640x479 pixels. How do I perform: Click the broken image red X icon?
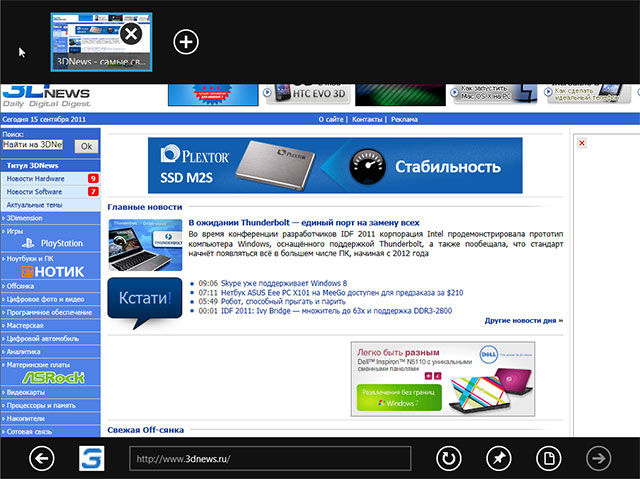click(582, 143)
